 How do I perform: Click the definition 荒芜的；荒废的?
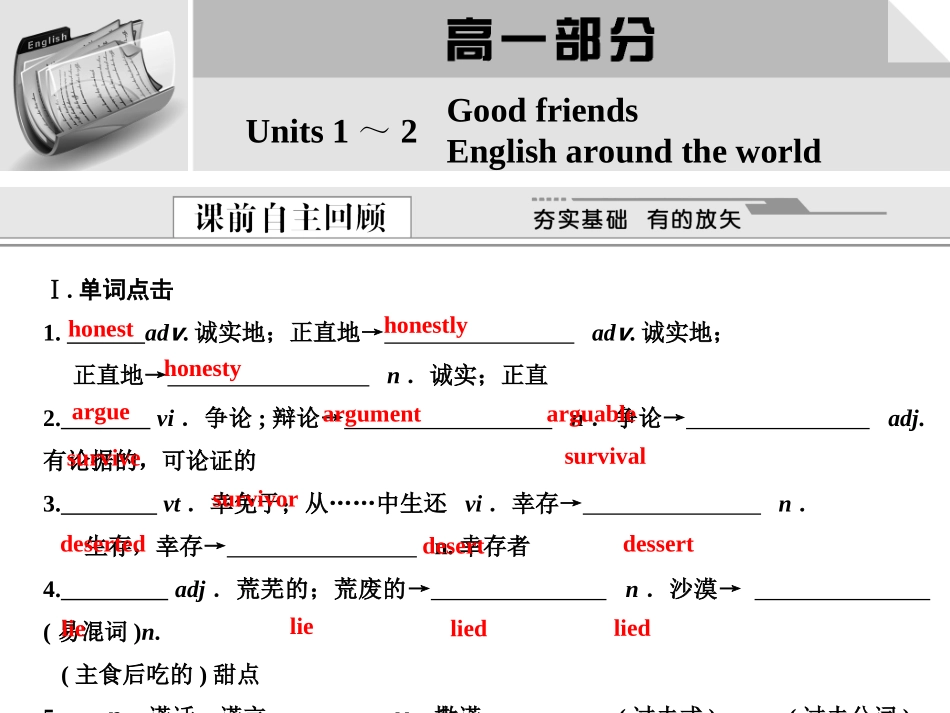[x=321, y=589]
